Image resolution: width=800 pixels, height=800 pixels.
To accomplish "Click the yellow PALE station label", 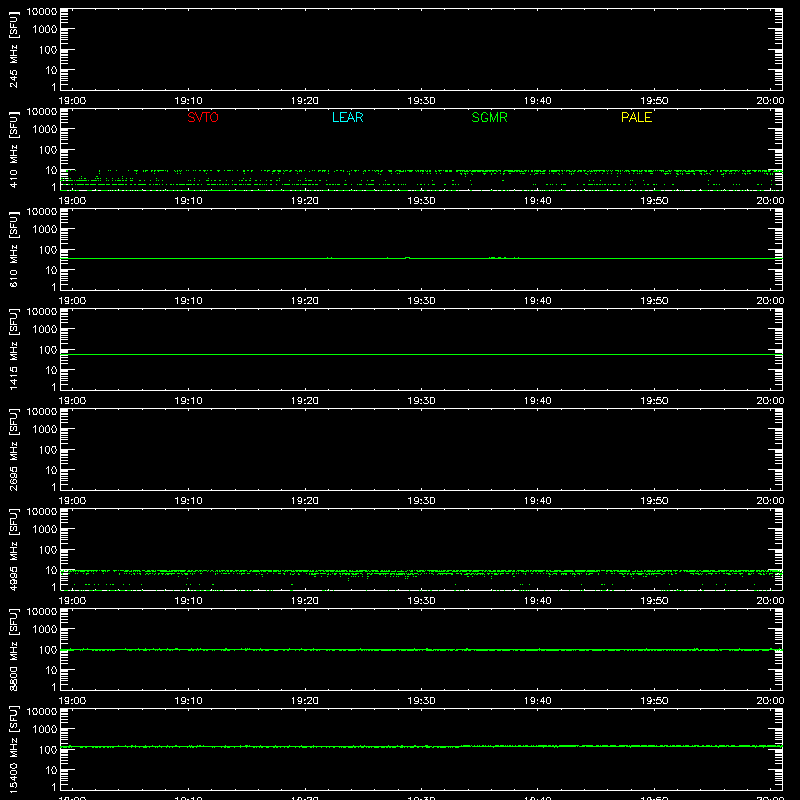I will (636, 117).
